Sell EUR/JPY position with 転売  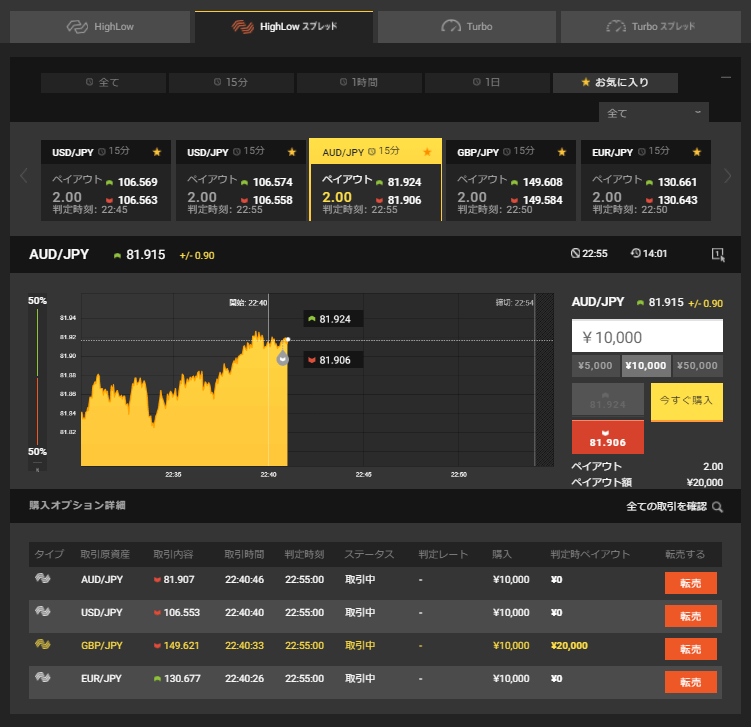(x=691, y=682)
